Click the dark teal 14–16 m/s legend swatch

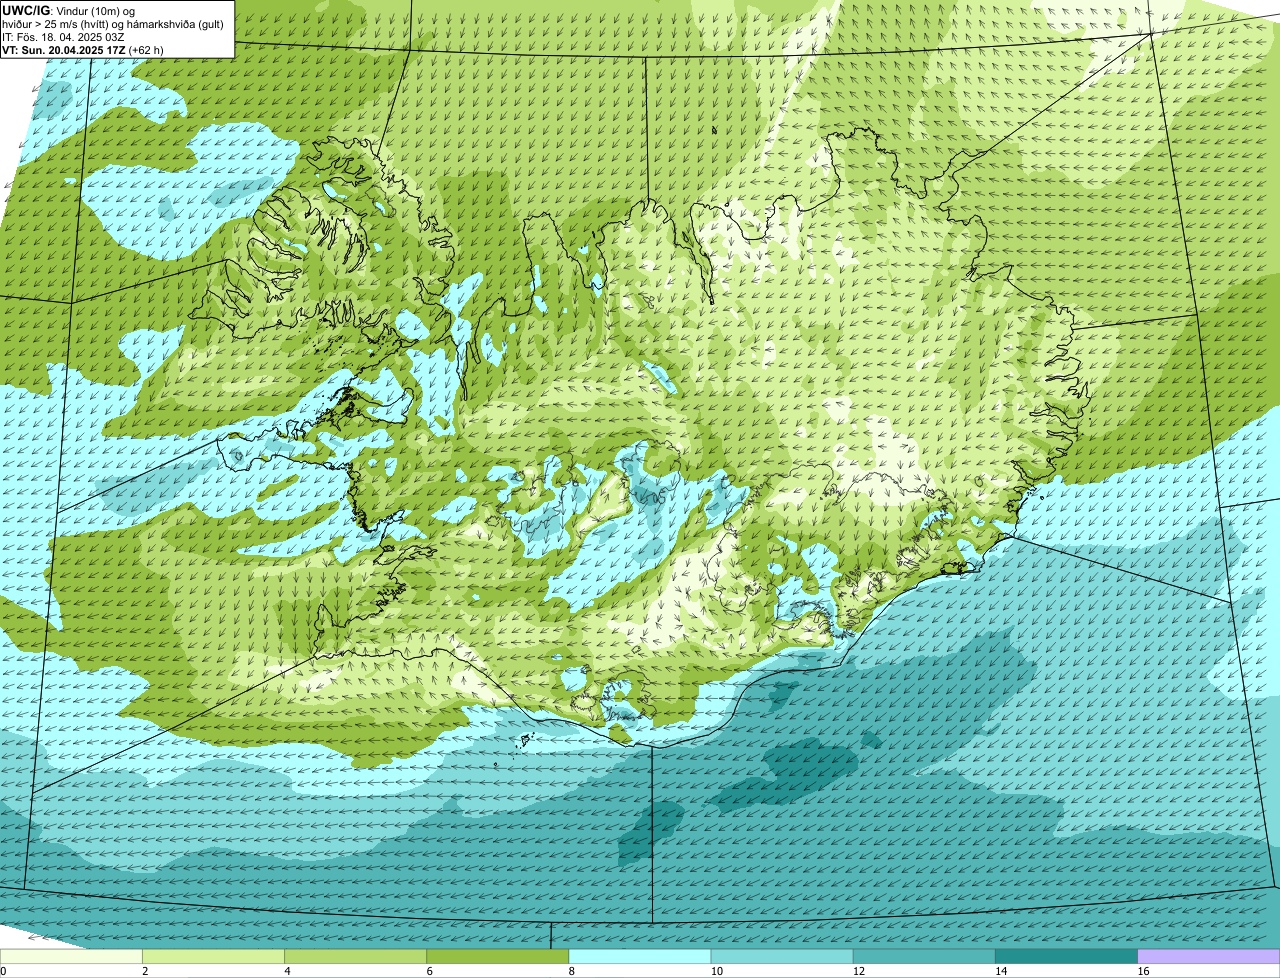pyautogui.click(x=1066, y=956)
